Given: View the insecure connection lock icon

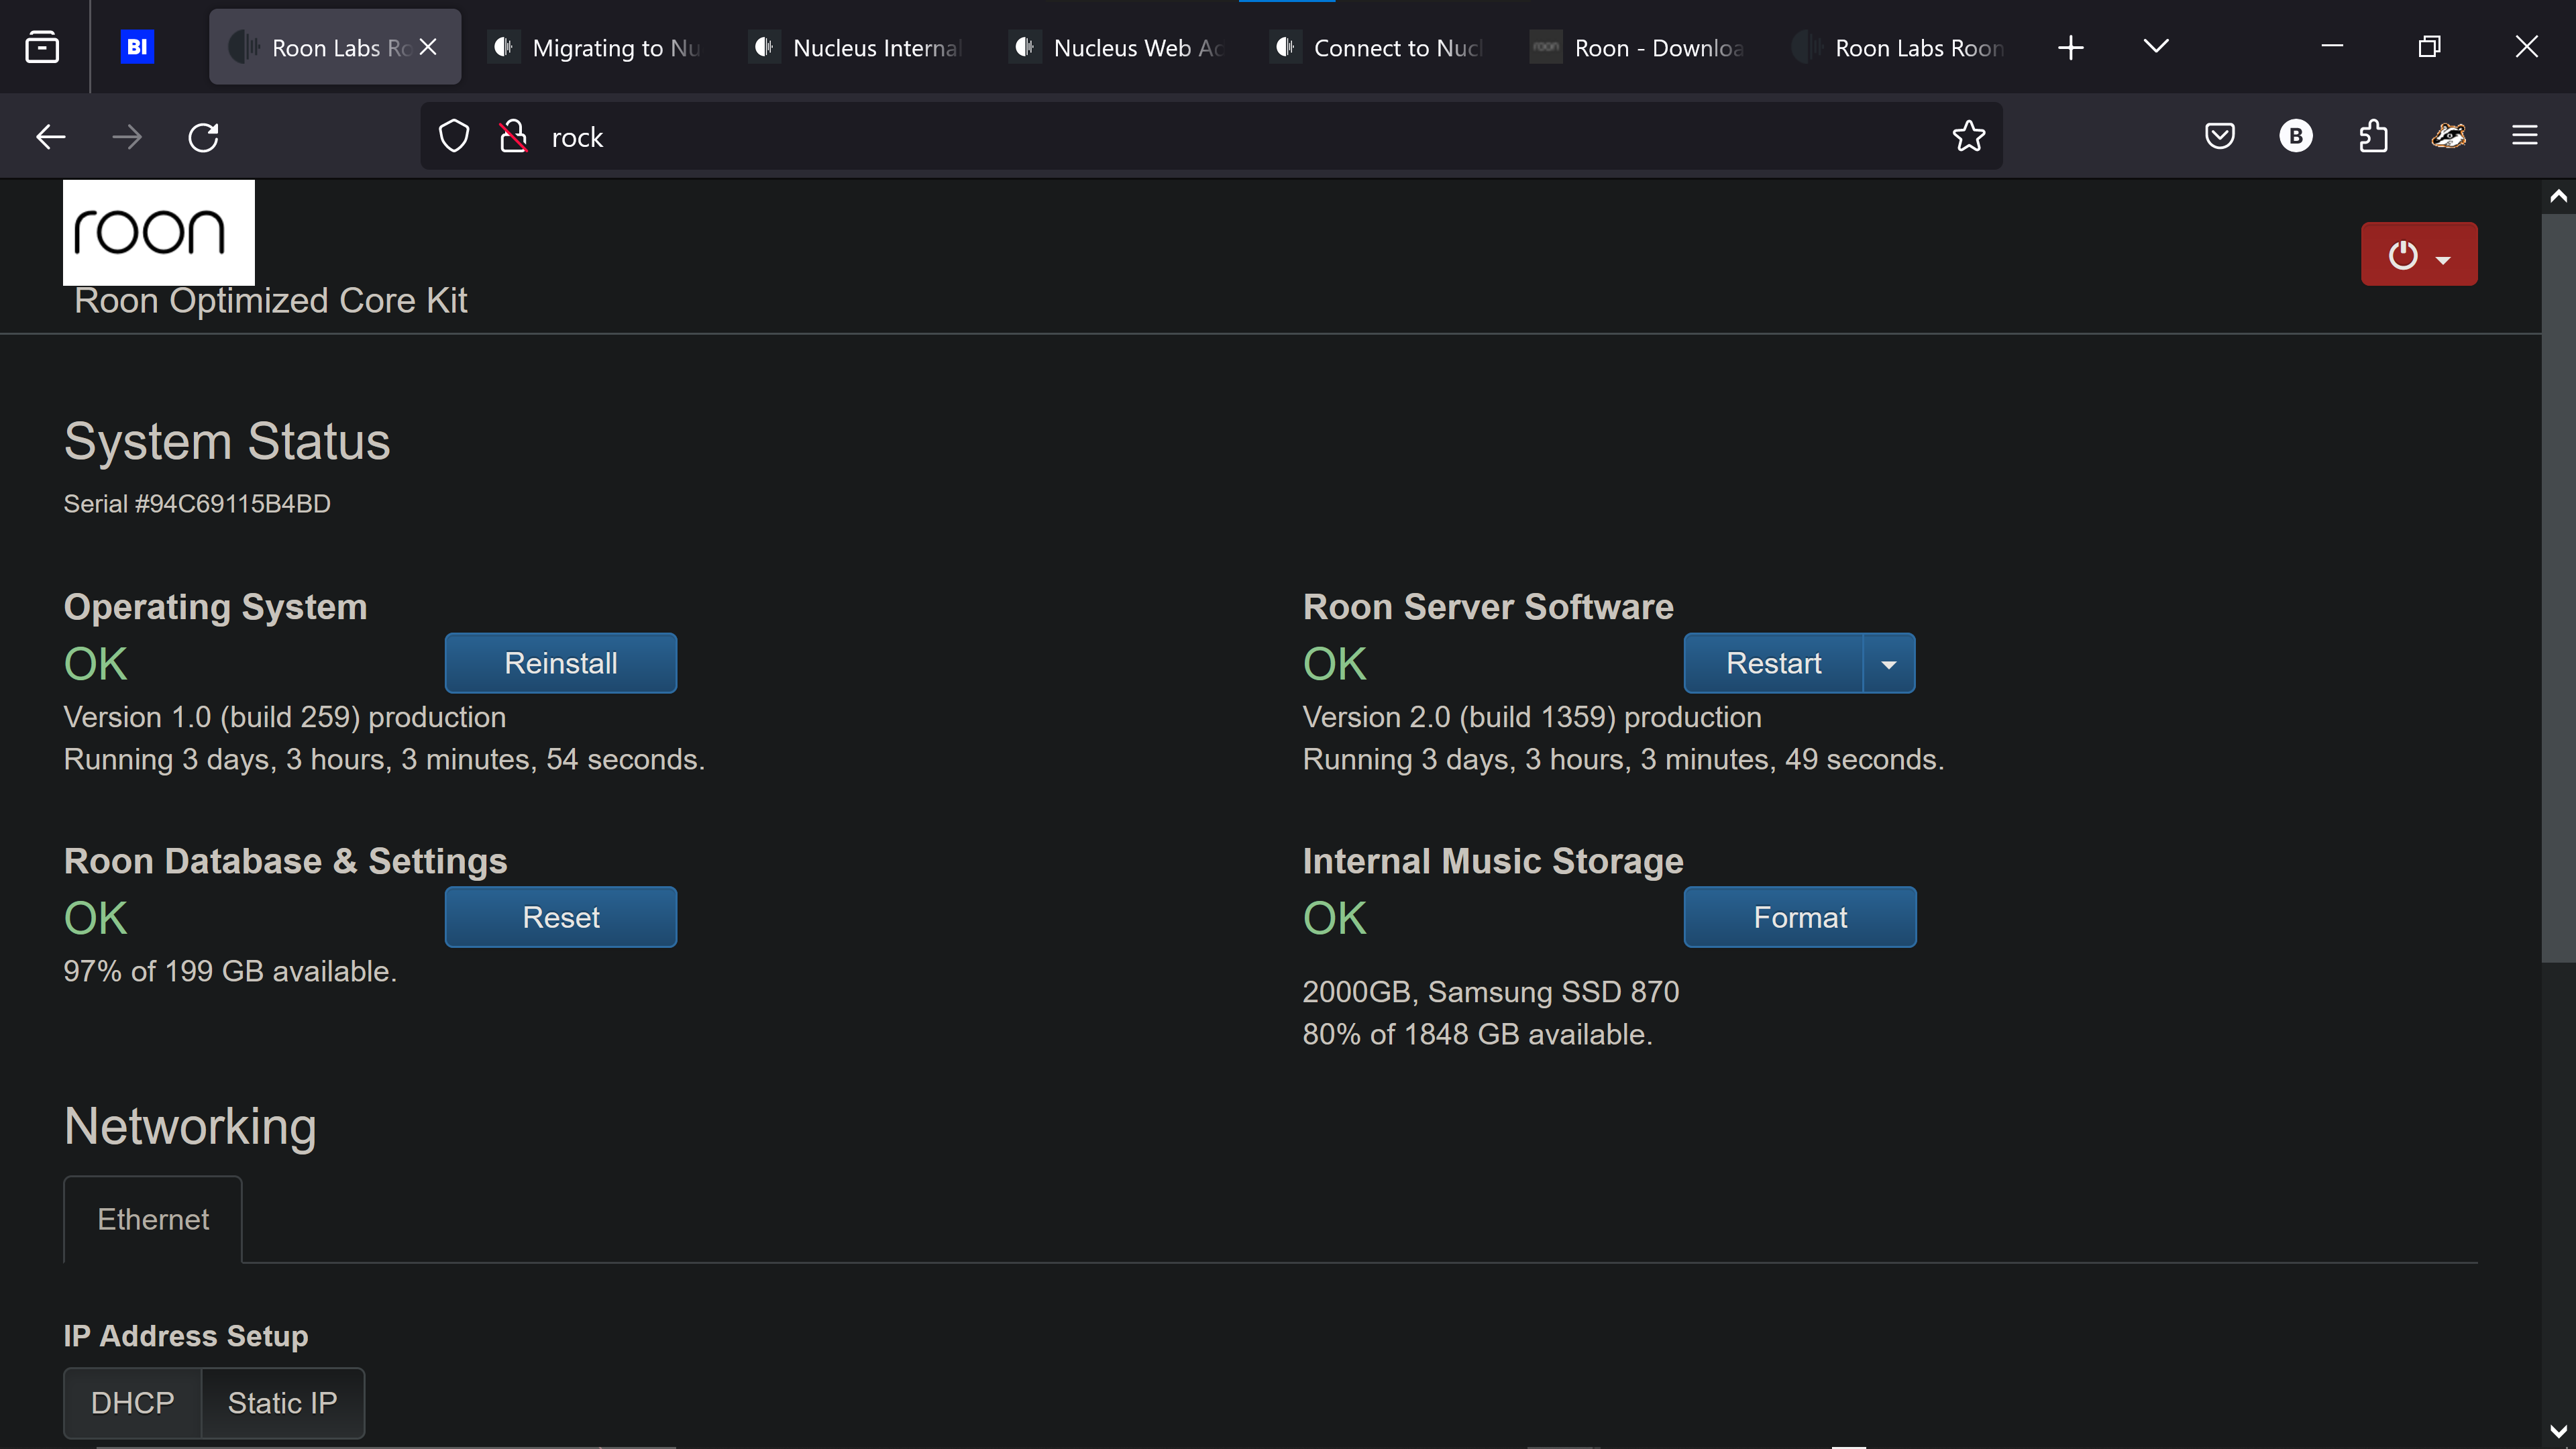Looking at the screenshot, I should [513, 137].
